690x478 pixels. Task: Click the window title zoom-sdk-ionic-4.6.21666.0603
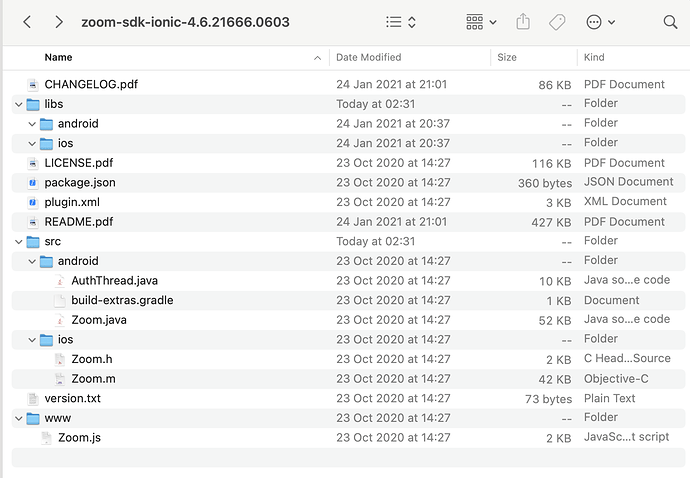(185, 22)
